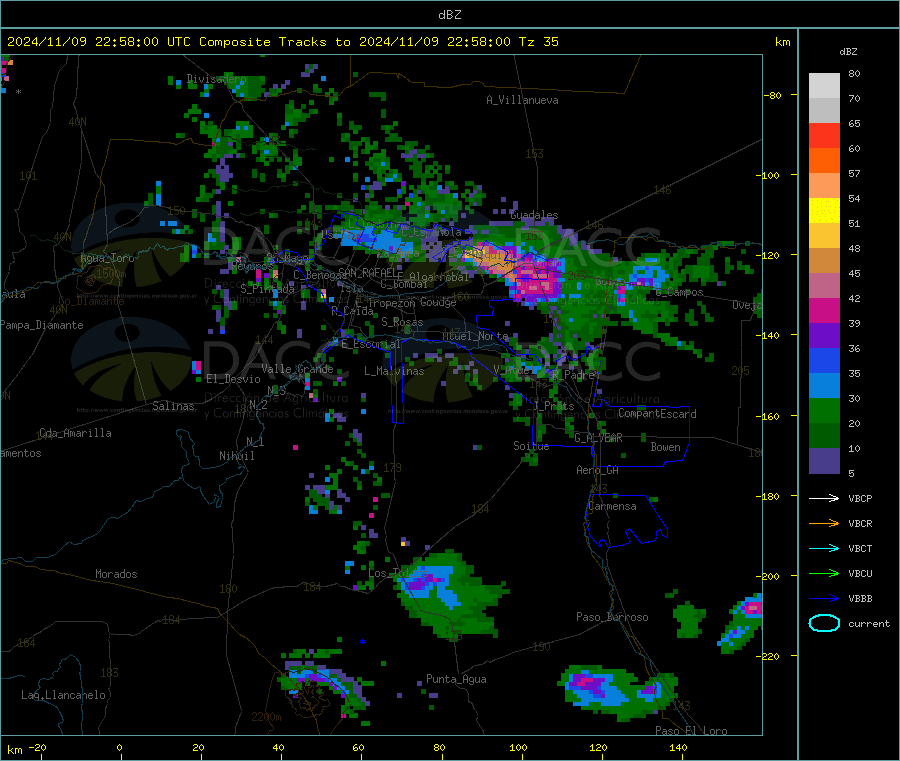900x761 pixels.
Task: Select the magenta 39 dBZ color swatch
Action: (824, 310)
